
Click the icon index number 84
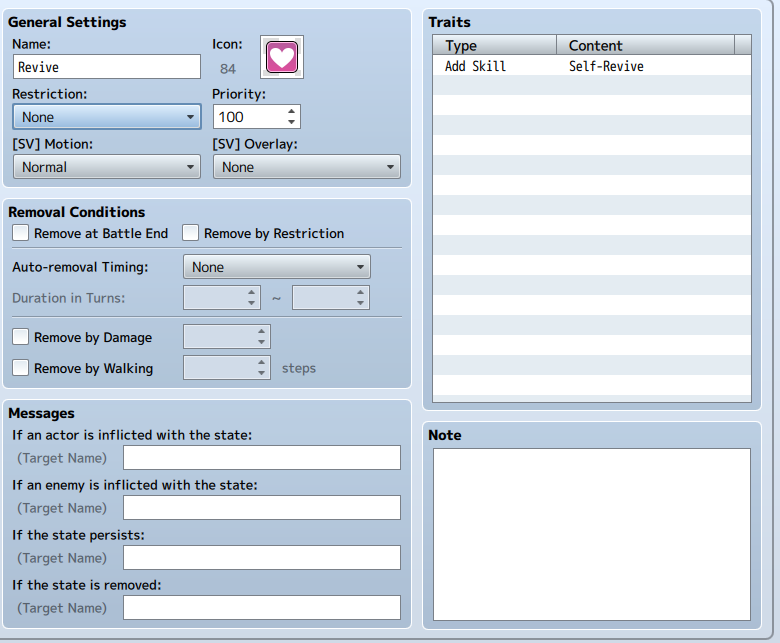[x=228, y=69]
